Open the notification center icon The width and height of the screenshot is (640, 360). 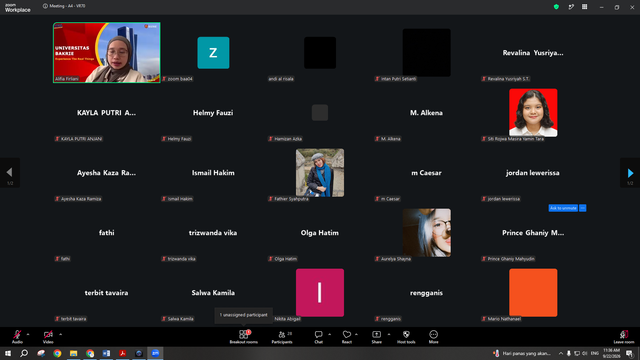629,353
